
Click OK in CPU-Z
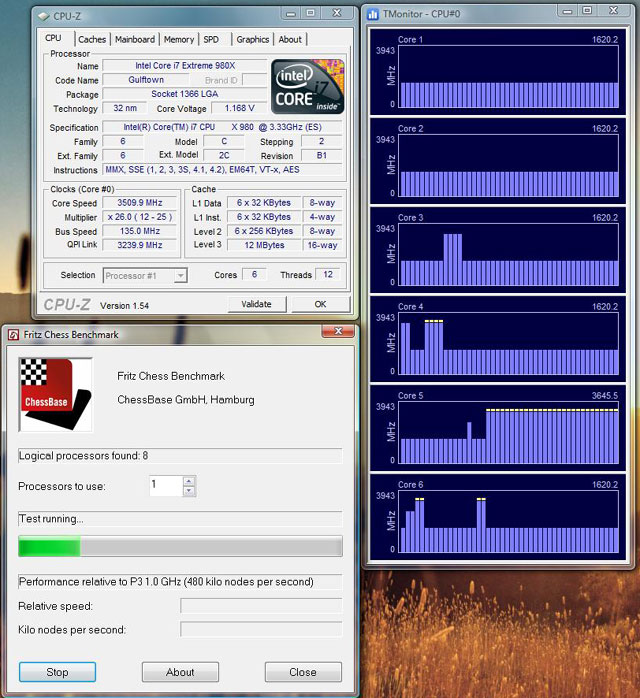pyautogui.click(x=320, y=304)
